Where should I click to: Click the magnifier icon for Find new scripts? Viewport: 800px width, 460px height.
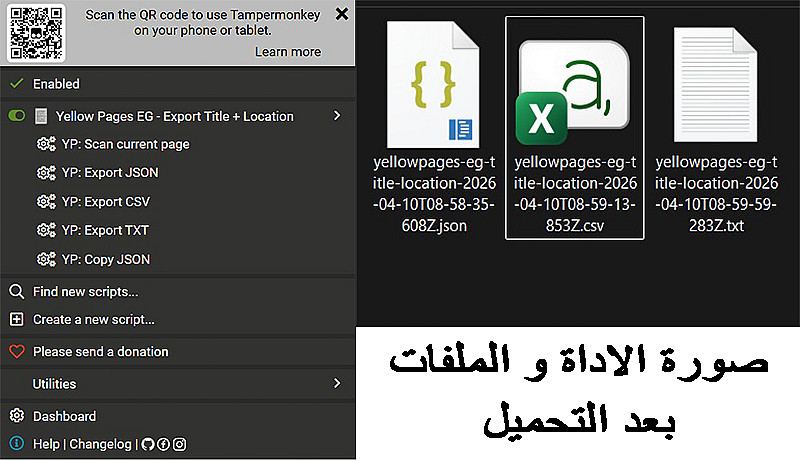(x=17, y=292)
